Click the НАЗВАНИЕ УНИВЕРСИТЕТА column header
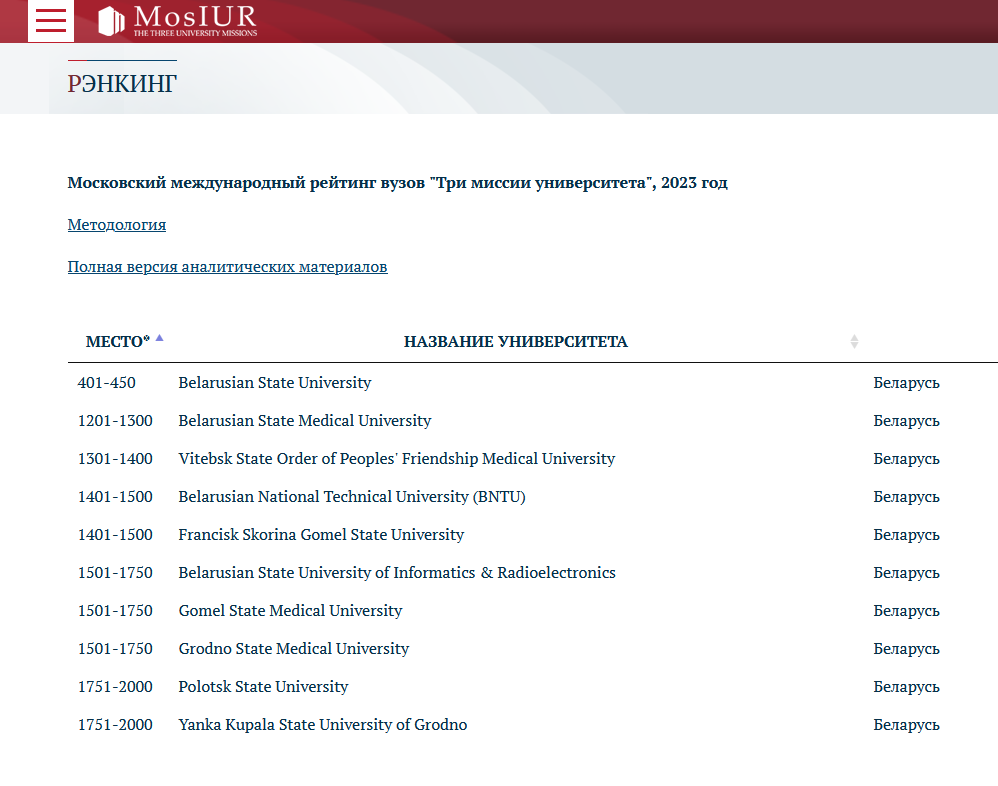The width and height of the screenshot is (998, 786). [516, 342]
